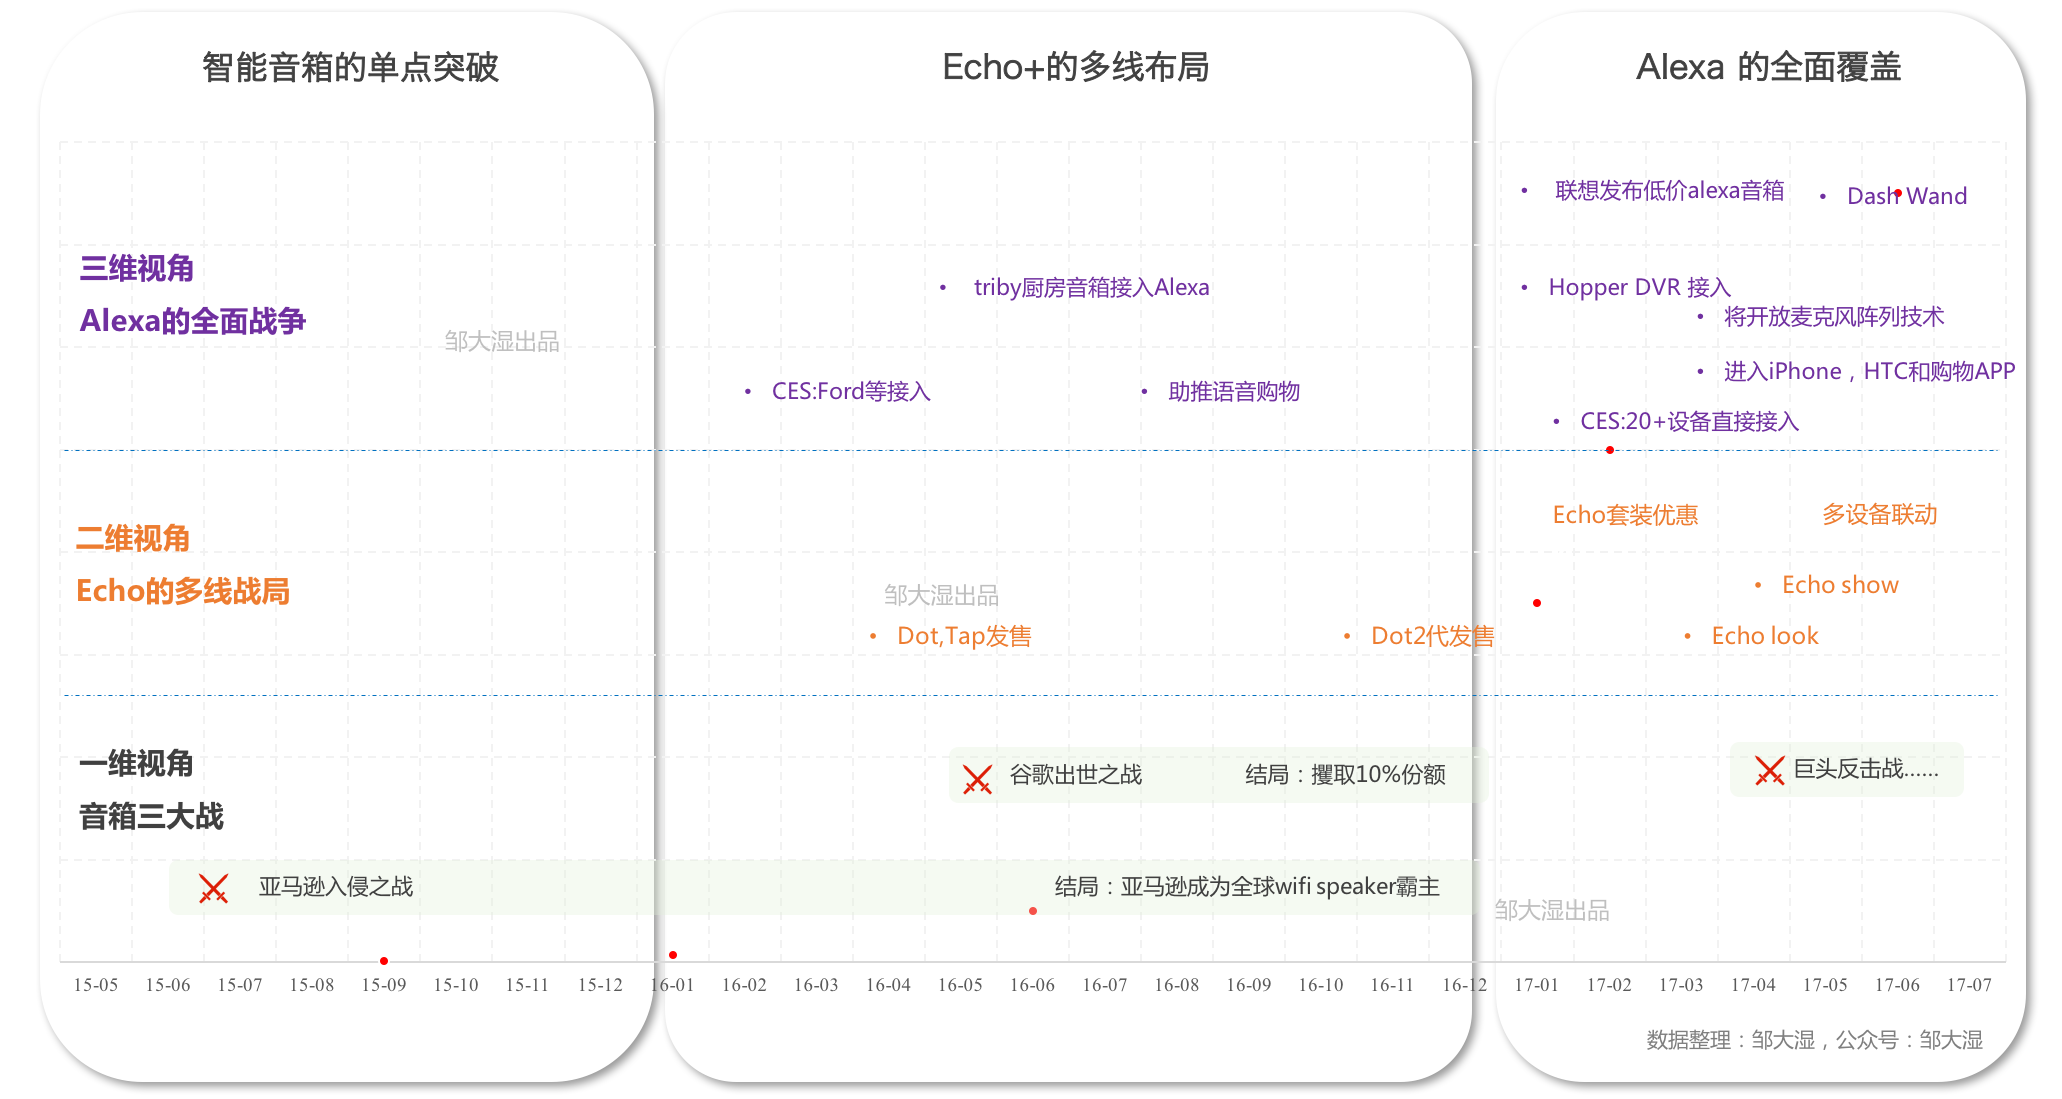Click the 15-09 timeline axis label
This screenshot has width=2062, height=1099.
[384, 985]
